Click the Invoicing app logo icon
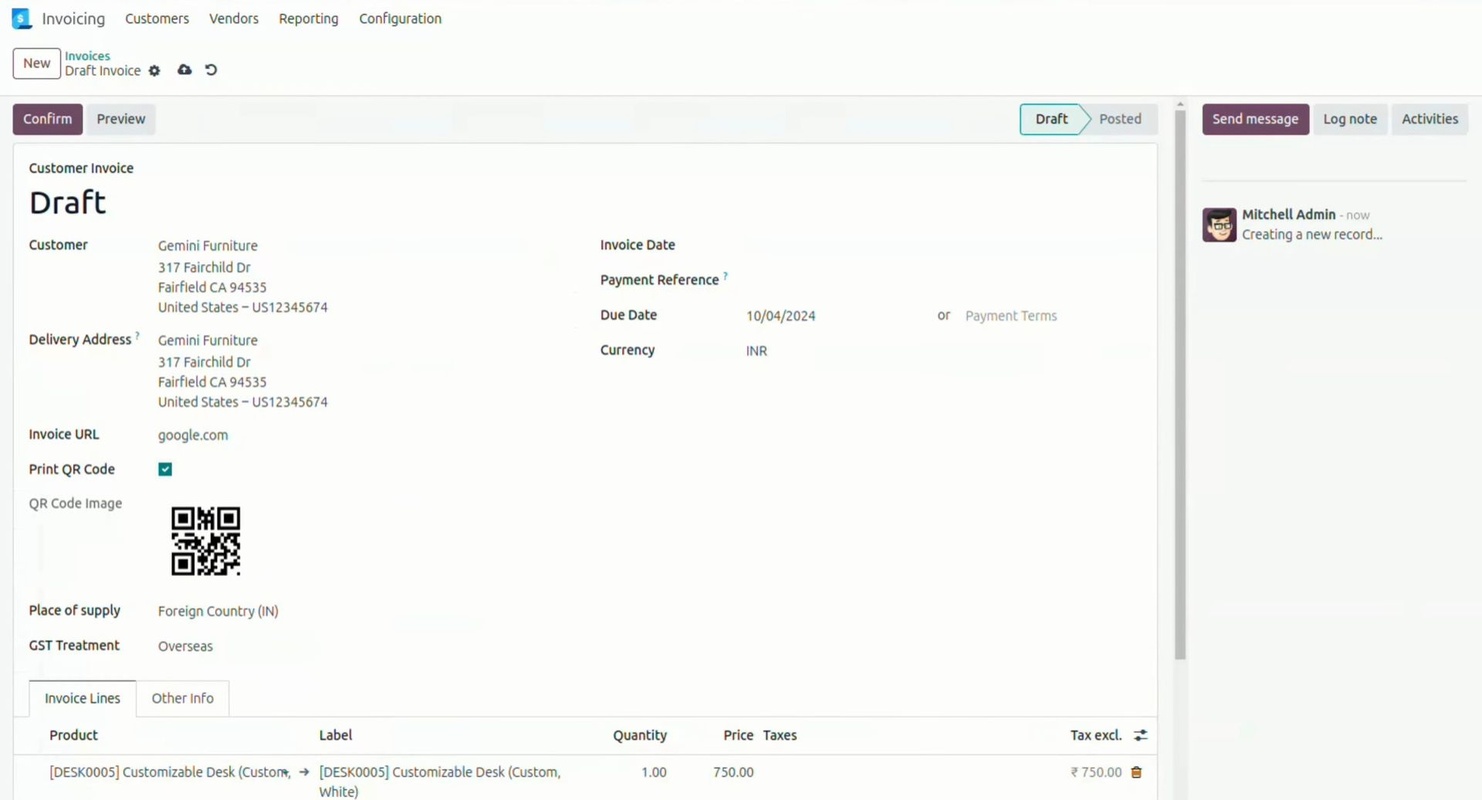Viewport: 1482px width, 800px height. pos(21,19)
